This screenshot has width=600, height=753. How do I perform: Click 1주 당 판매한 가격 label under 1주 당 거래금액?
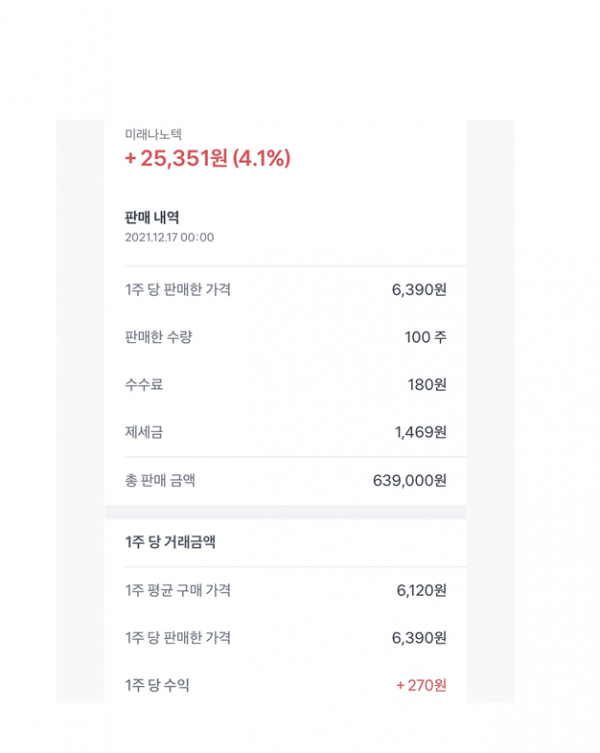click(178, 638)
